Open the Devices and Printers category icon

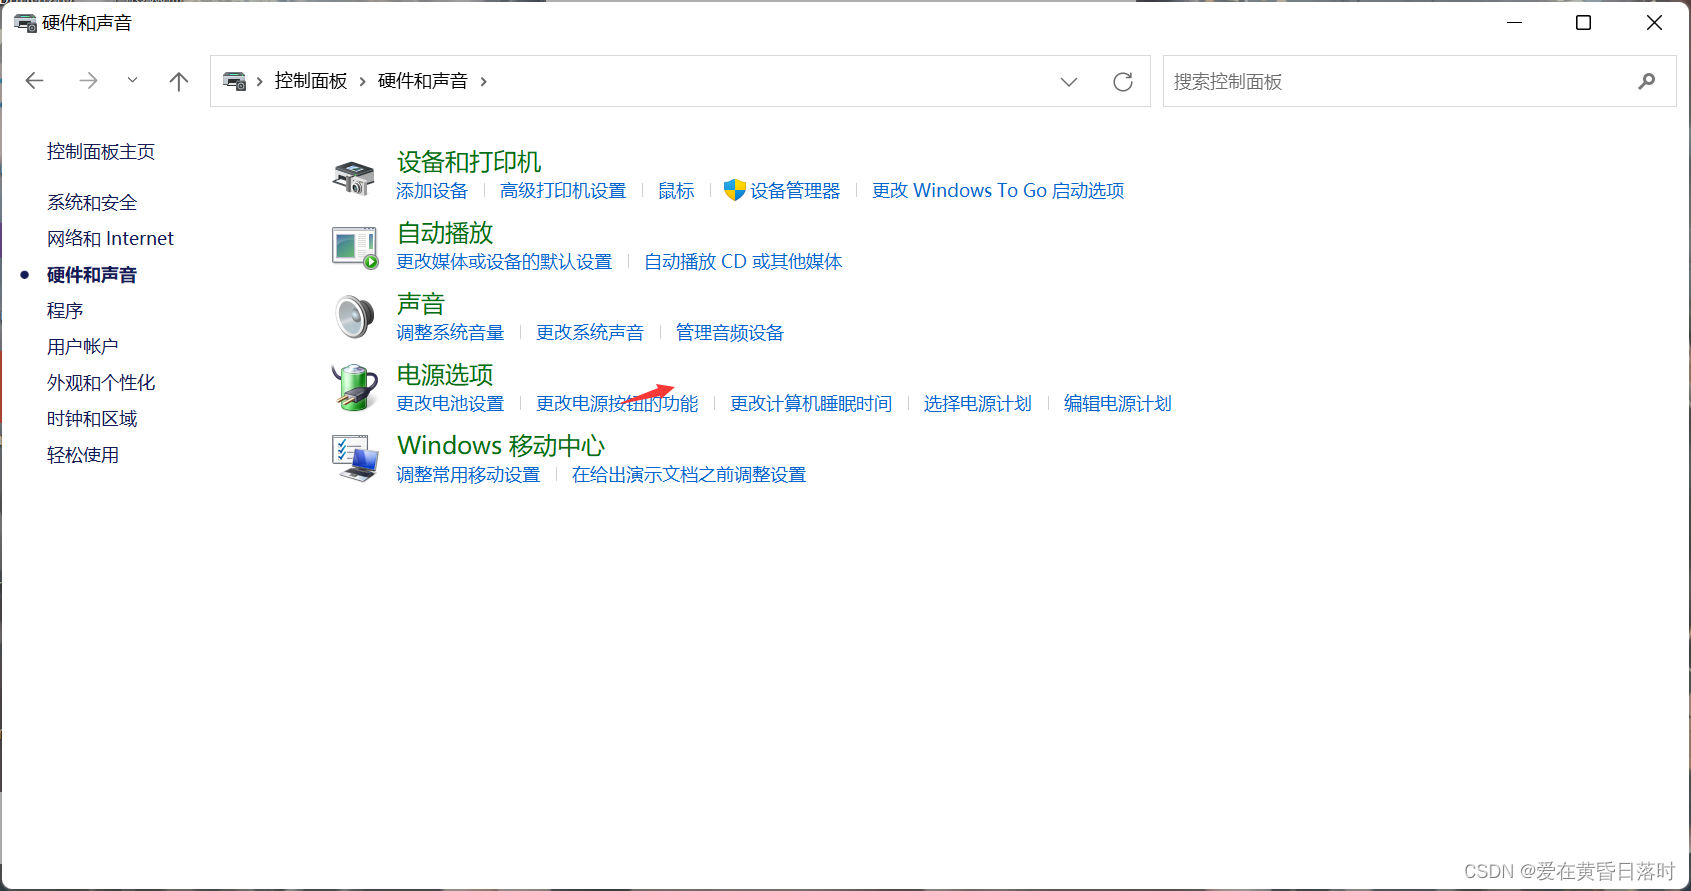tap(354, 177)
